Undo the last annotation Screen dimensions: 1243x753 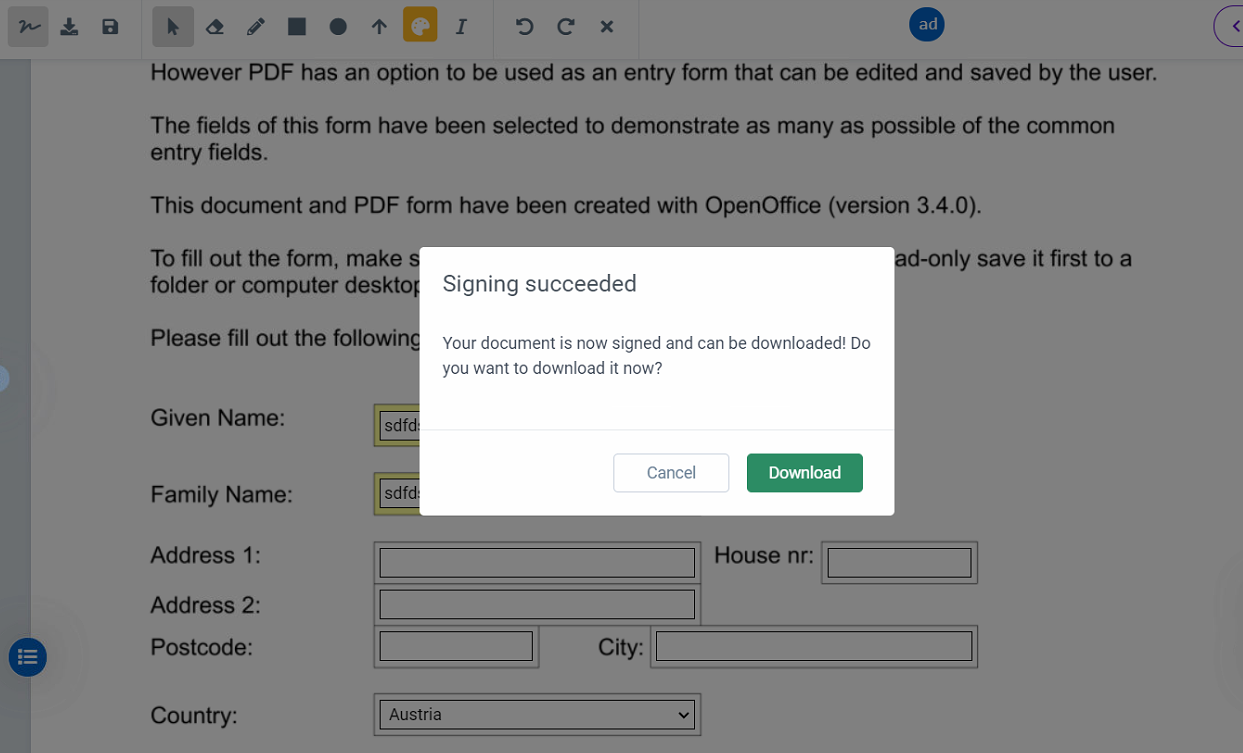[524, 27]
